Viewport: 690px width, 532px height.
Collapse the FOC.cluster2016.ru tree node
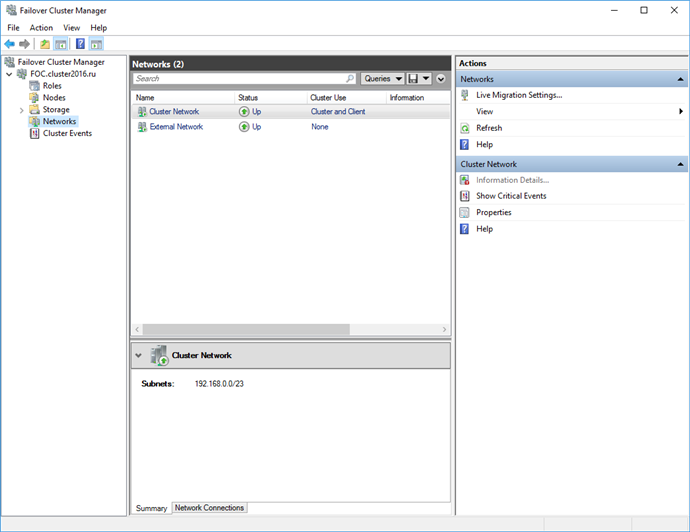pos(9,74)
